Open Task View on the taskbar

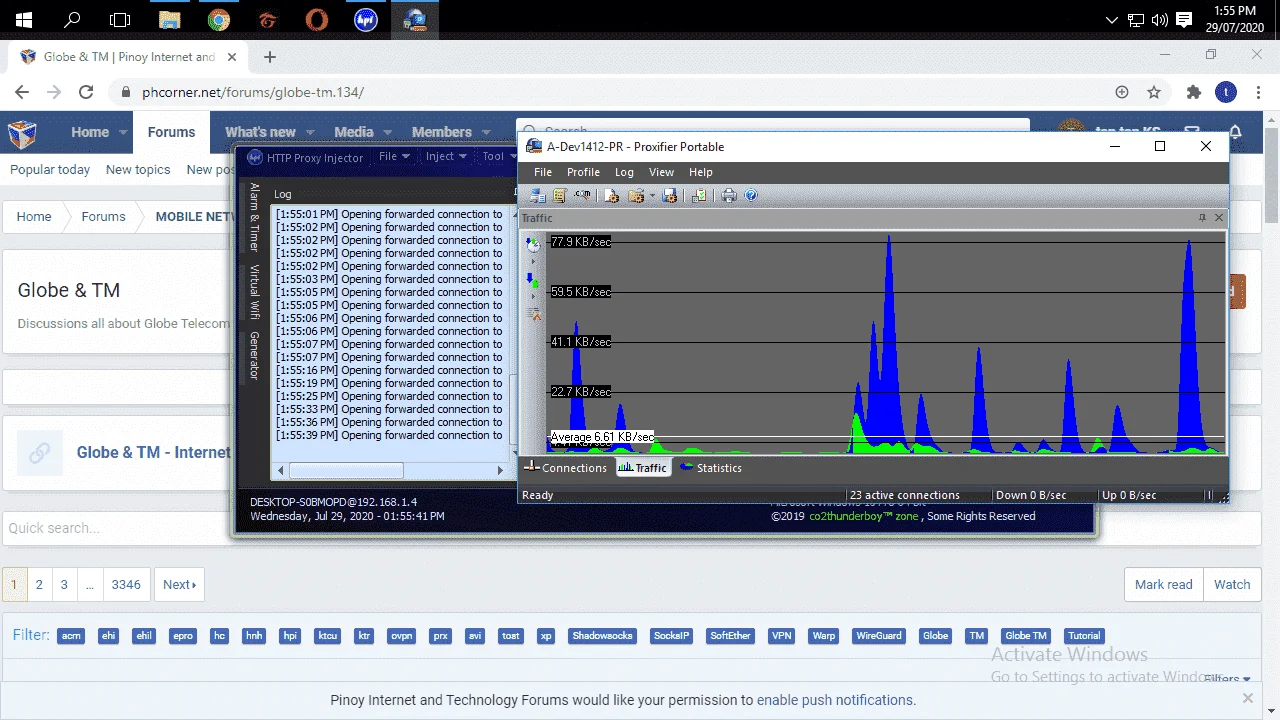[120, 19]
